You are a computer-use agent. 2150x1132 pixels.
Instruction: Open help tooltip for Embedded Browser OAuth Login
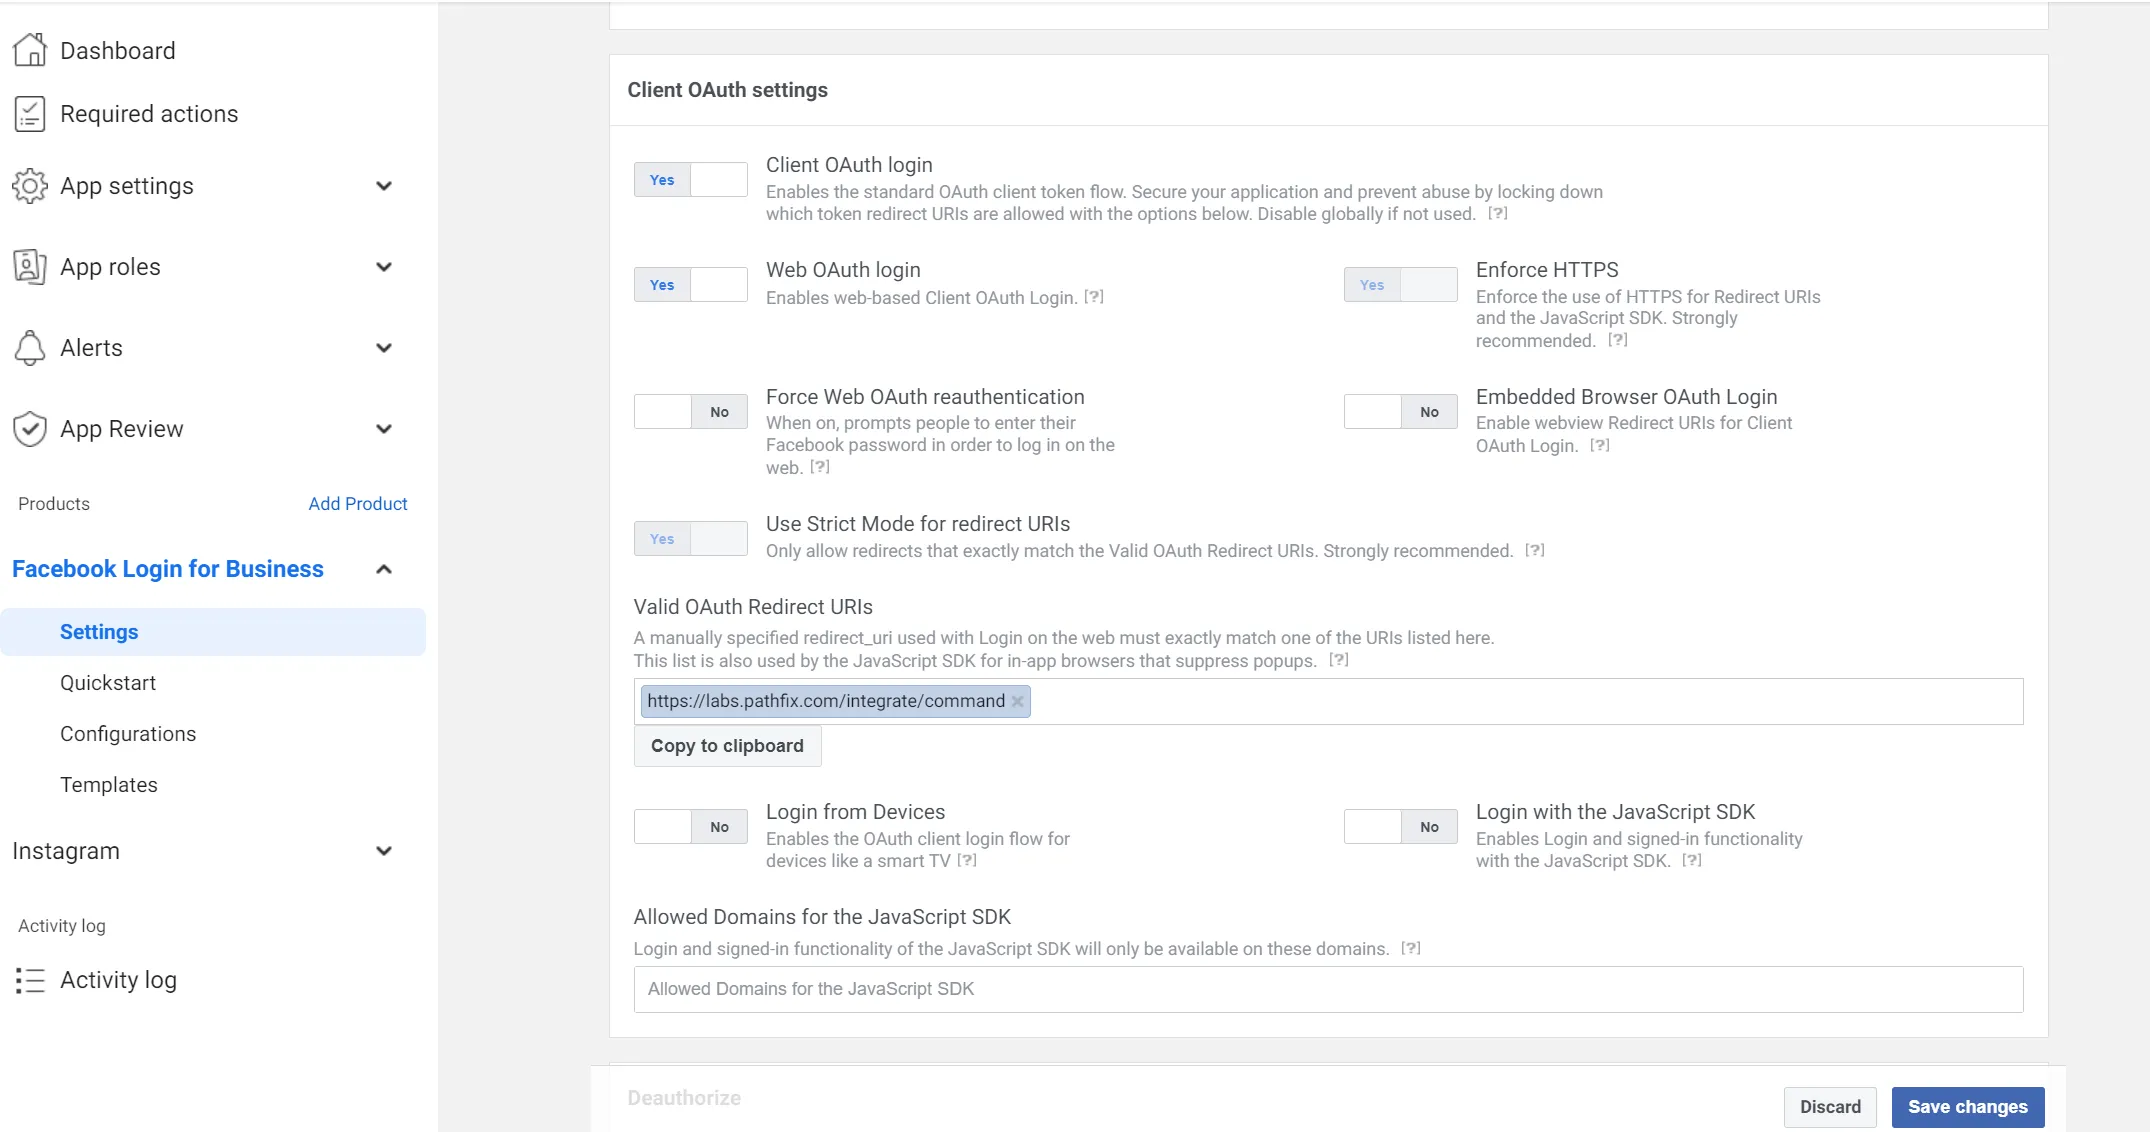click(x=1600, y=445)
